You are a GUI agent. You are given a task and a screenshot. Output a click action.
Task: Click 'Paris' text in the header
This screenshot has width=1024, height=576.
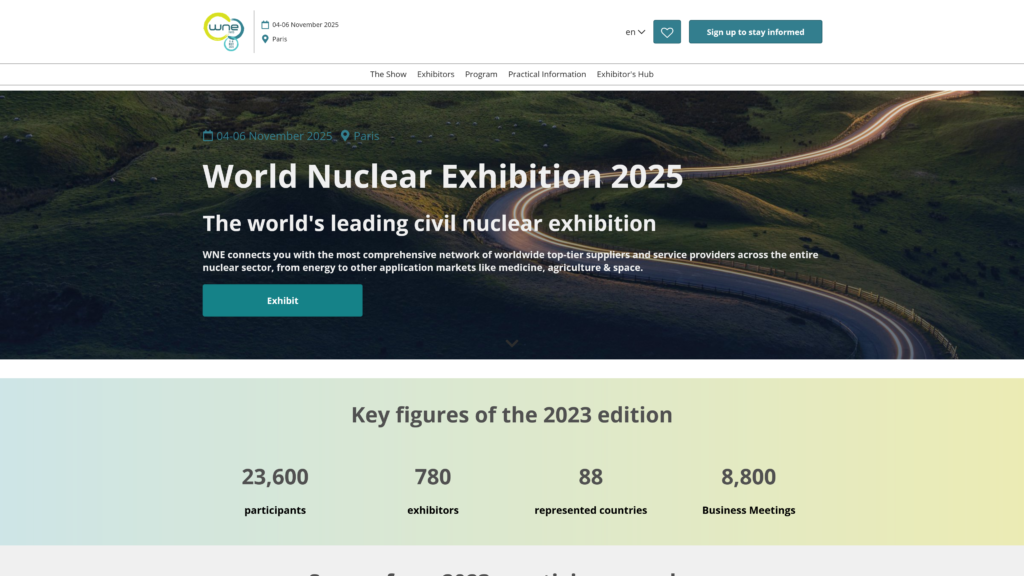coord(280,39)
